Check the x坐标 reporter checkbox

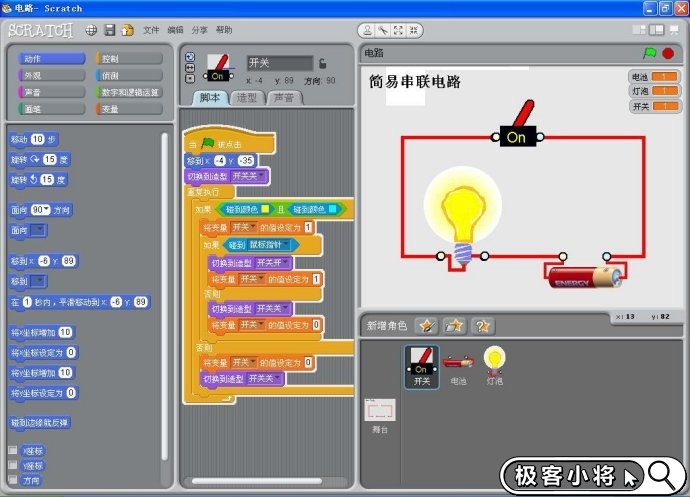pos(13,451)
